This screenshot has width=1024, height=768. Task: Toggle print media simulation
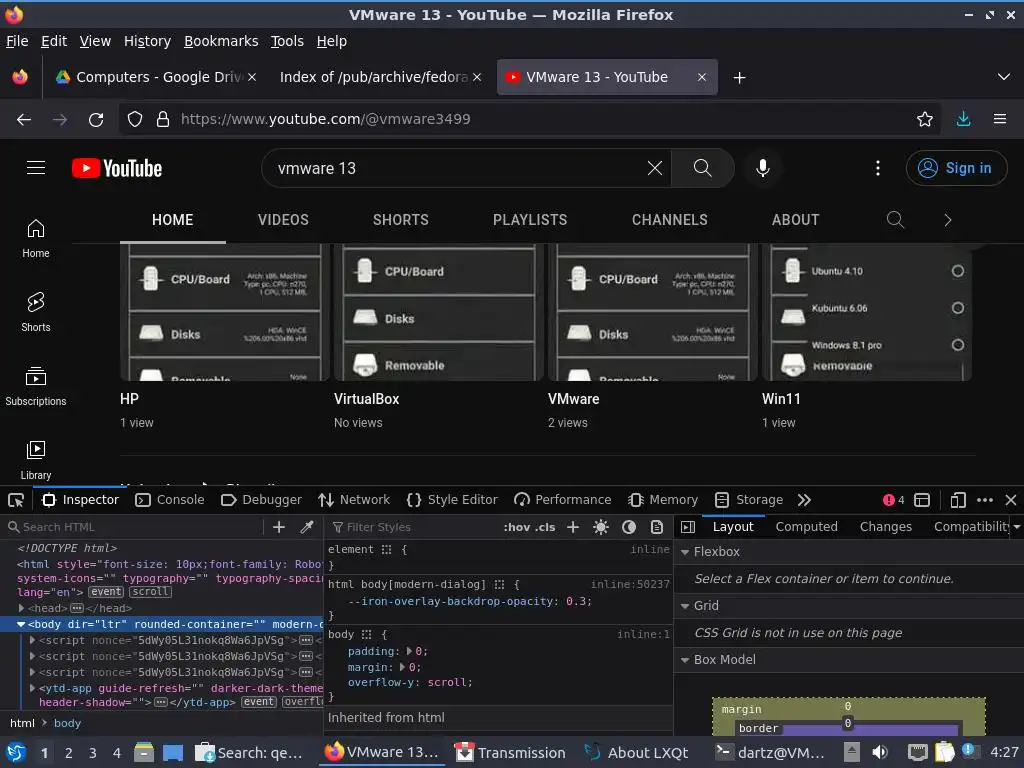pos(657,527)
